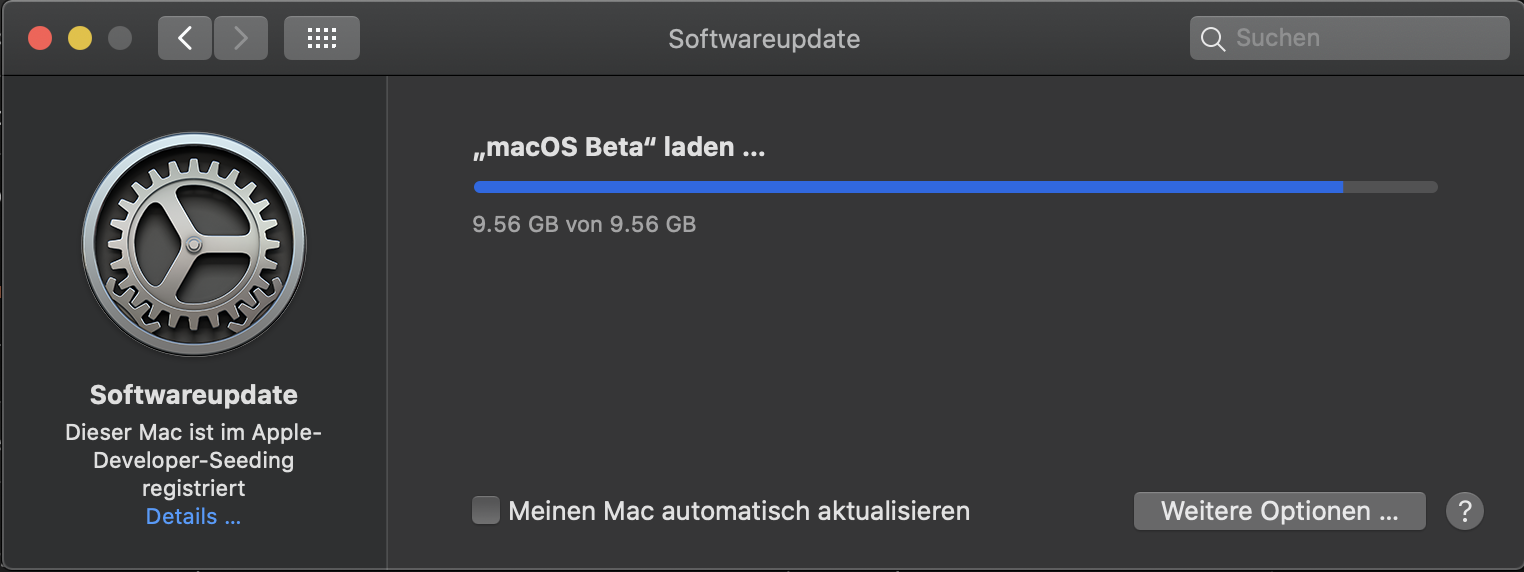
Task: Open the 'Weitere Optionen ...' button
Action: (x=1280, y=511)
